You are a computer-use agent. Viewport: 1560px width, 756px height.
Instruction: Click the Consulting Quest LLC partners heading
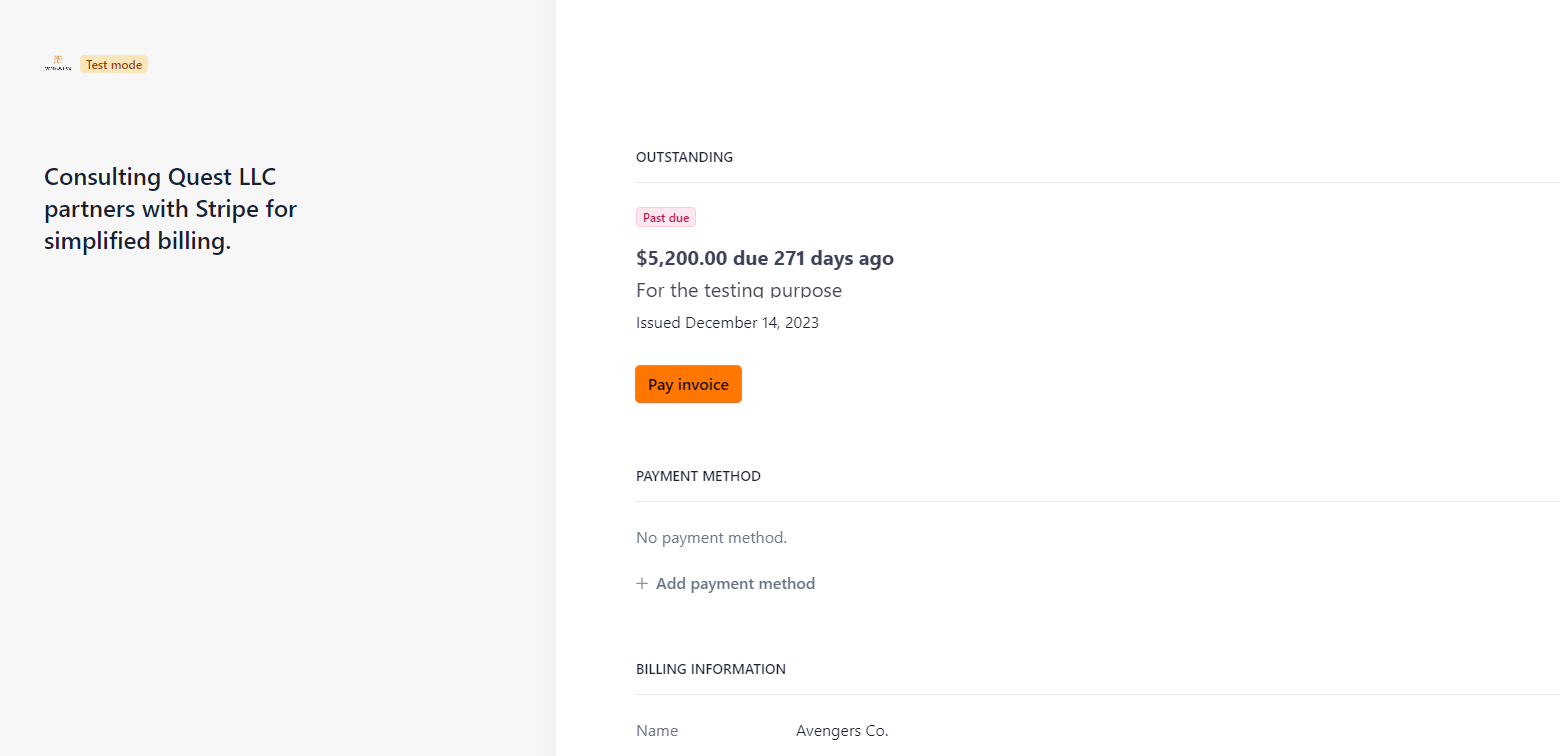170,209
